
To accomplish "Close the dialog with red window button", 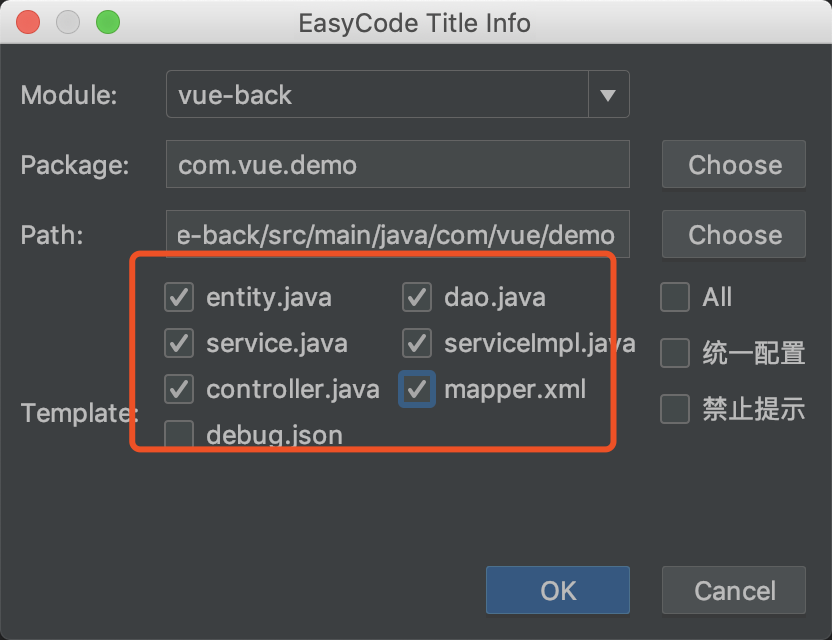I will pyautogui.click(x=29, y=22).
